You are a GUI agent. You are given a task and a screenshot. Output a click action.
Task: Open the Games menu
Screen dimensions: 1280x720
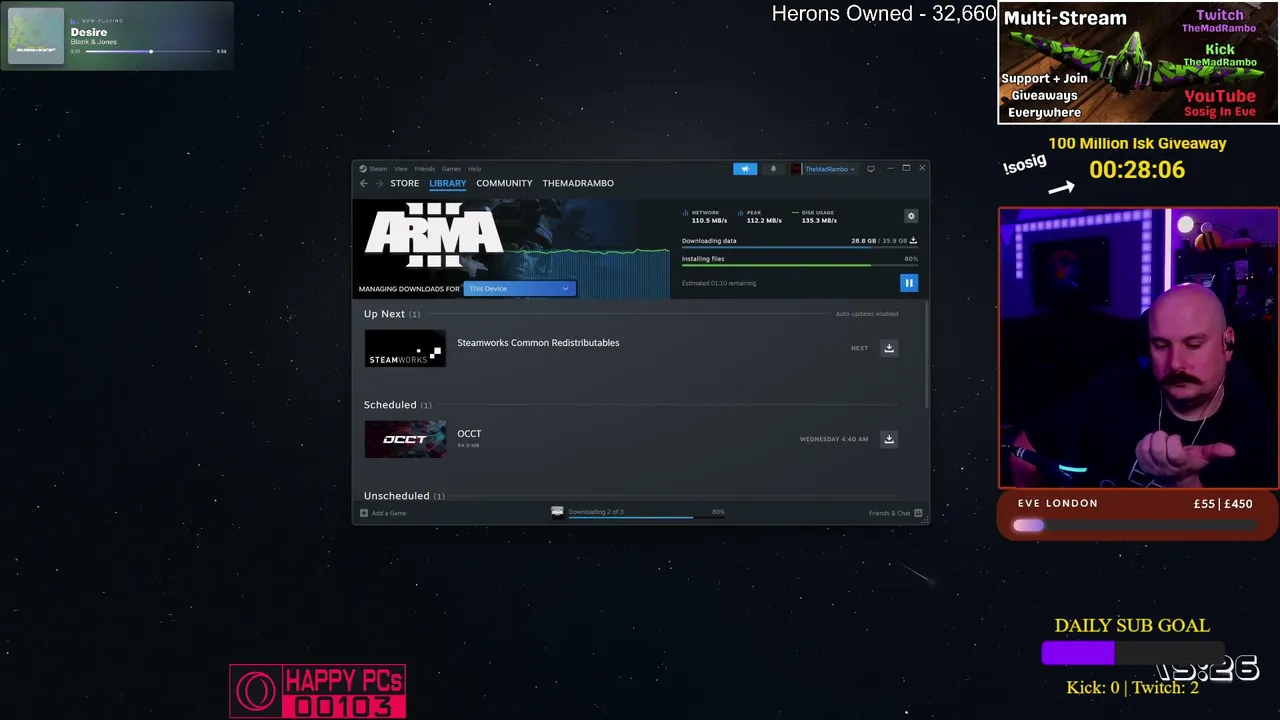coord(451,169)
